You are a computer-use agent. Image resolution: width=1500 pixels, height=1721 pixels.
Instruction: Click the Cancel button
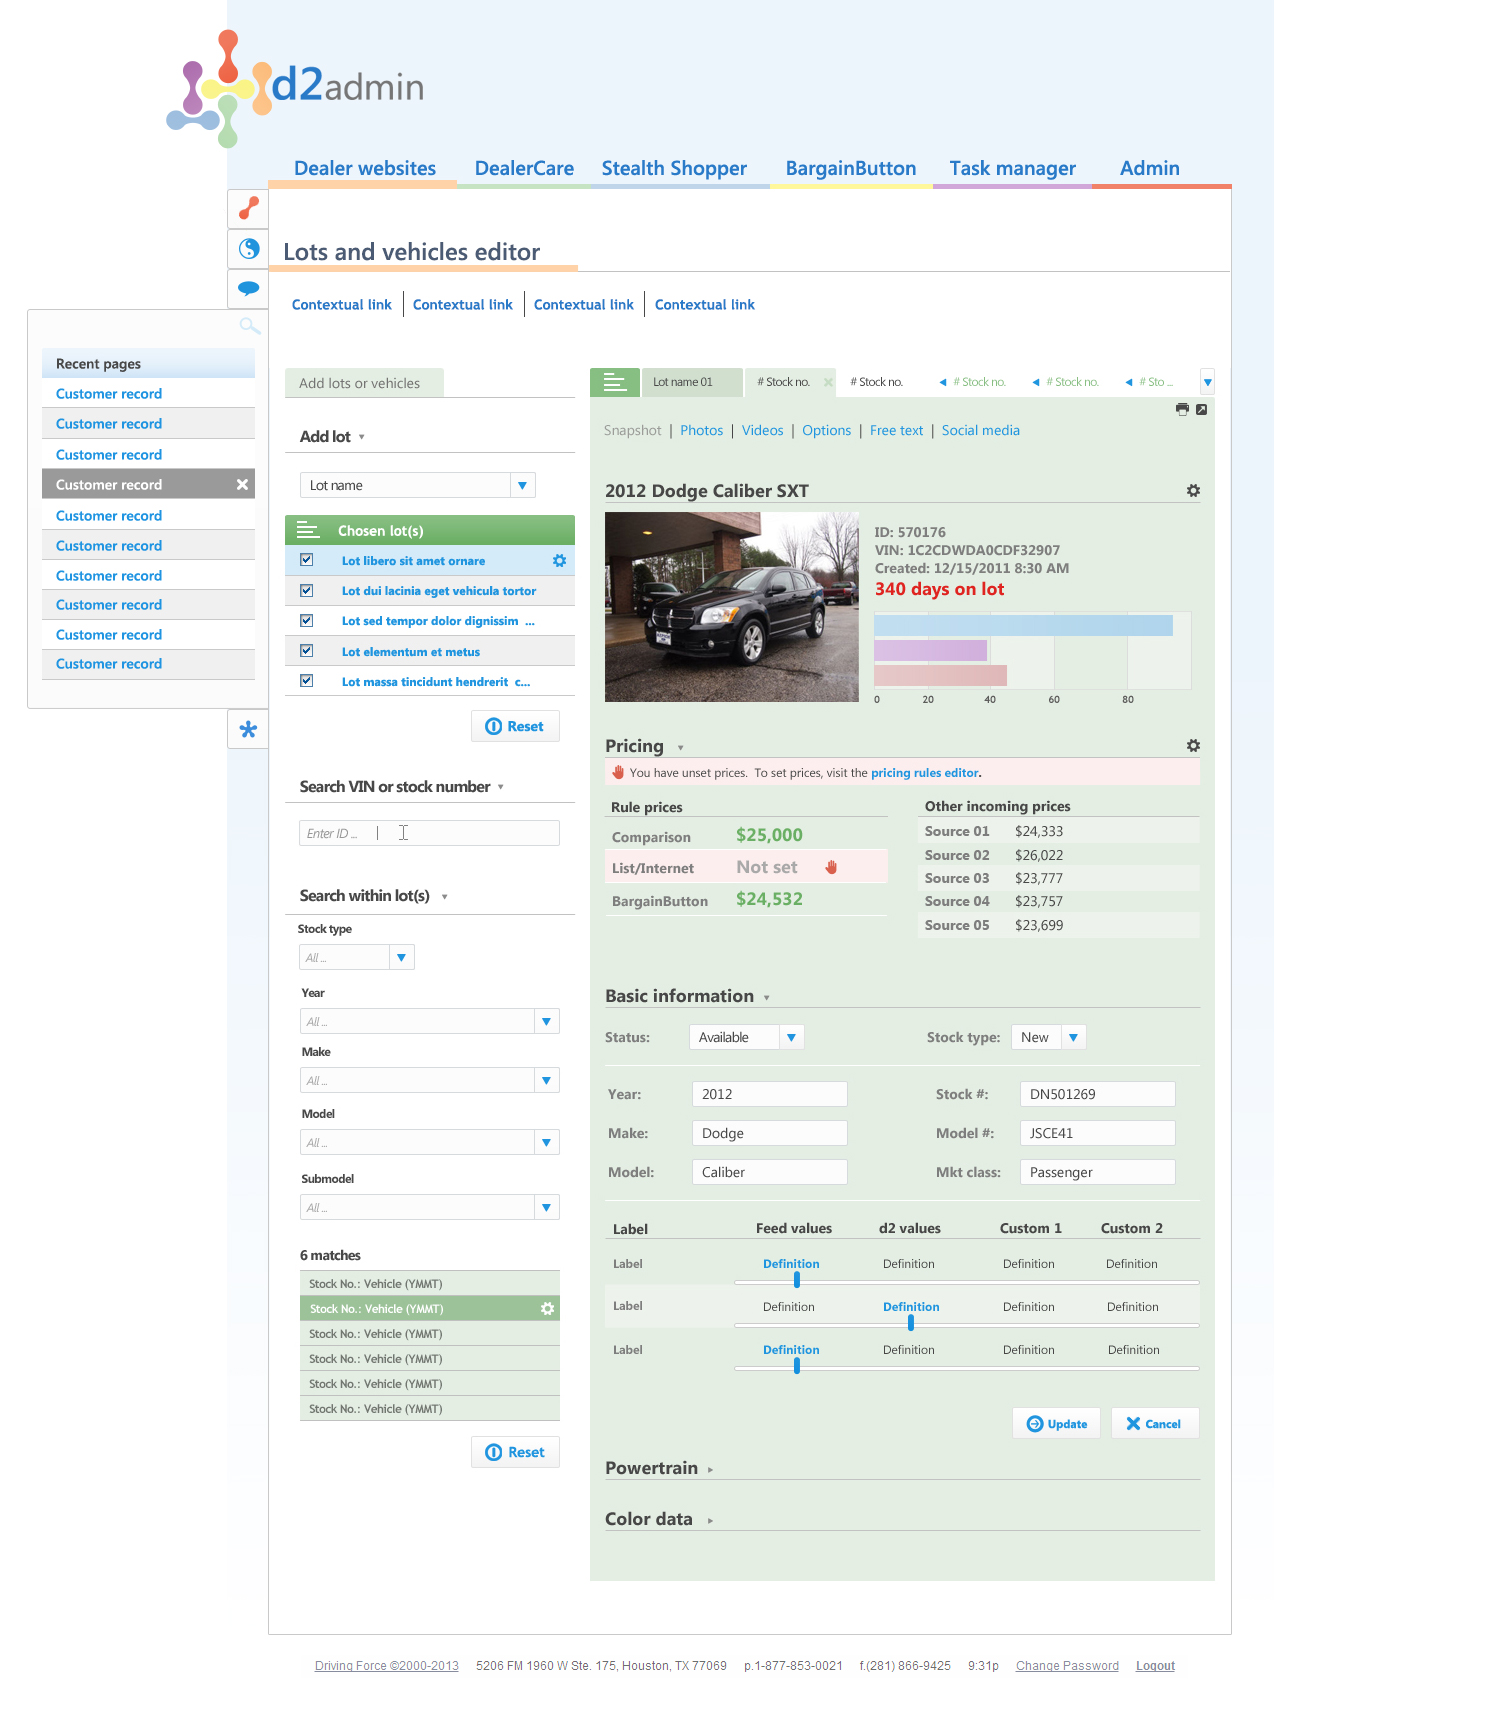[1155, 1423]
